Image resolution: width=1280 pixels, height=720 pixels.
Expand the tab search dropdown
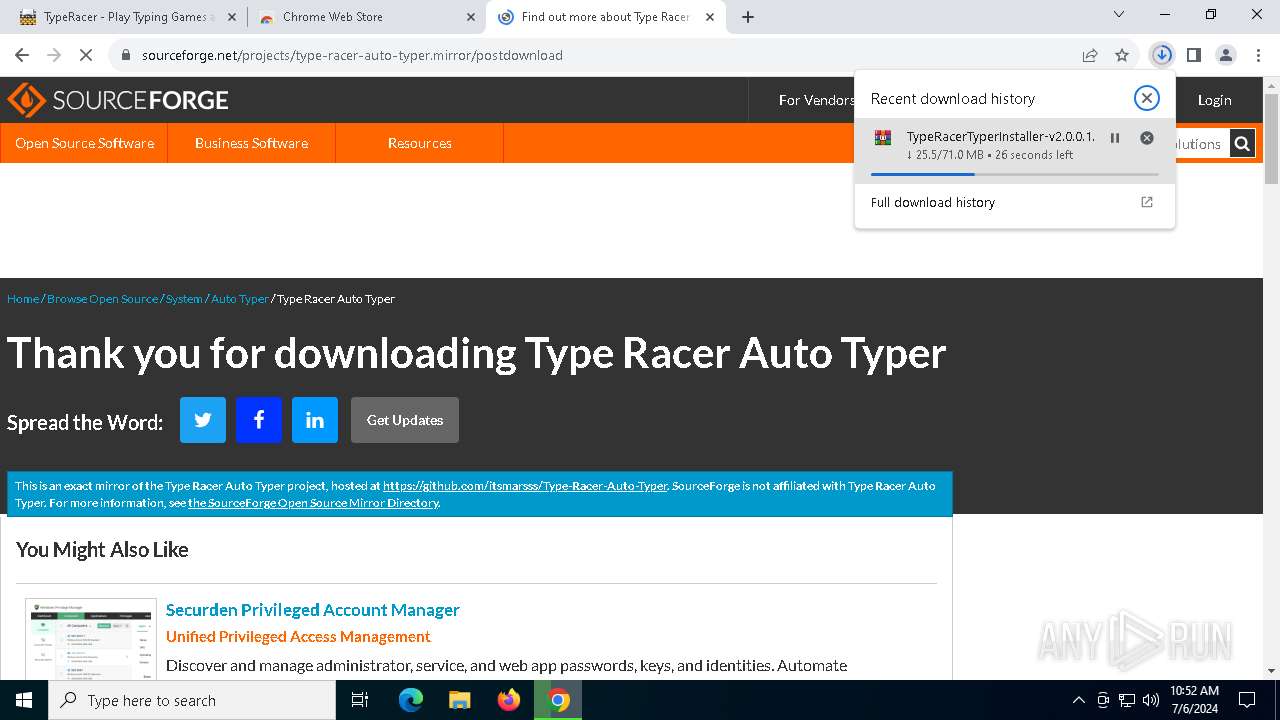click(x=1119, y=14)
